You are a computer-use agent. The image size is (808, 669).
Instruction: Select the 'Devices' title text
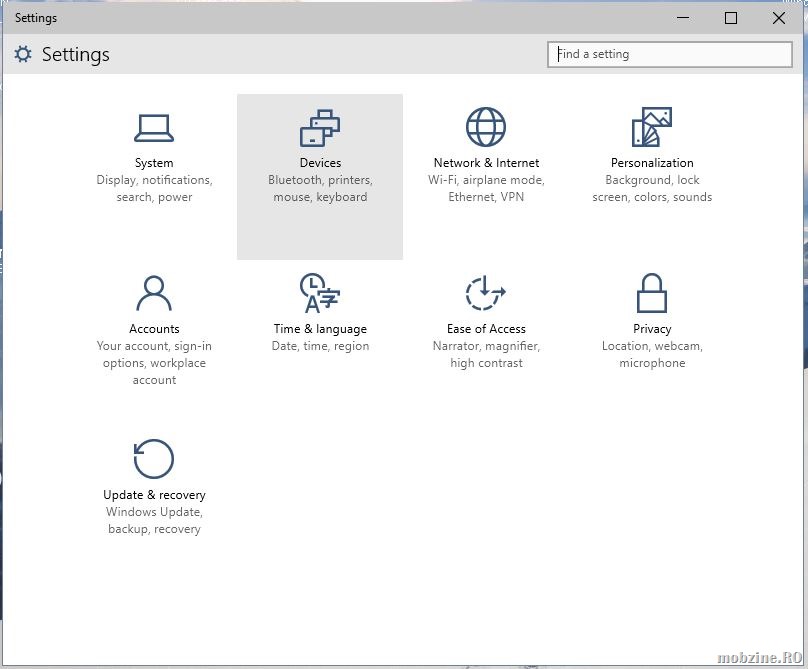point(321,163)
